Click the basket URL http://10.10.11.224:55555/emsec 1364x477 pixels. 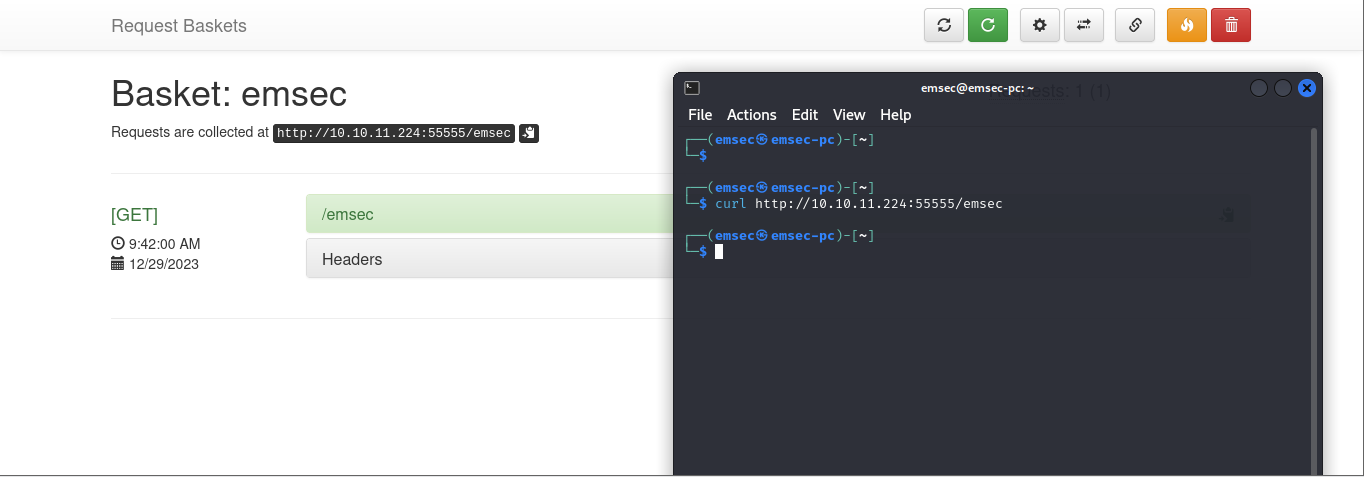click(394, 133)
